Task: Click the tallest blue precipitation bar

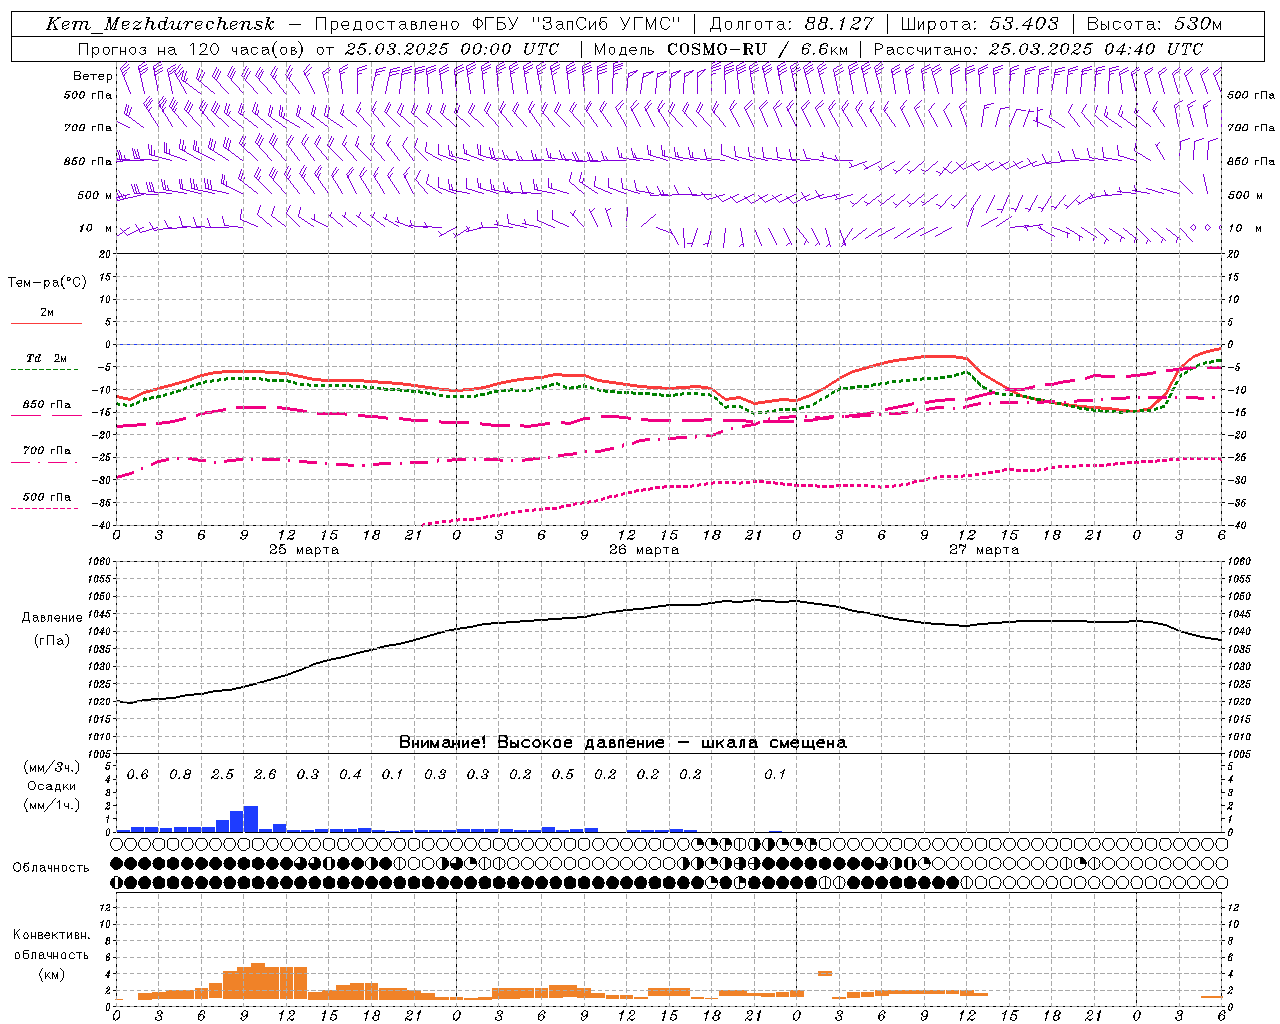Action: (x=251, y=819)
